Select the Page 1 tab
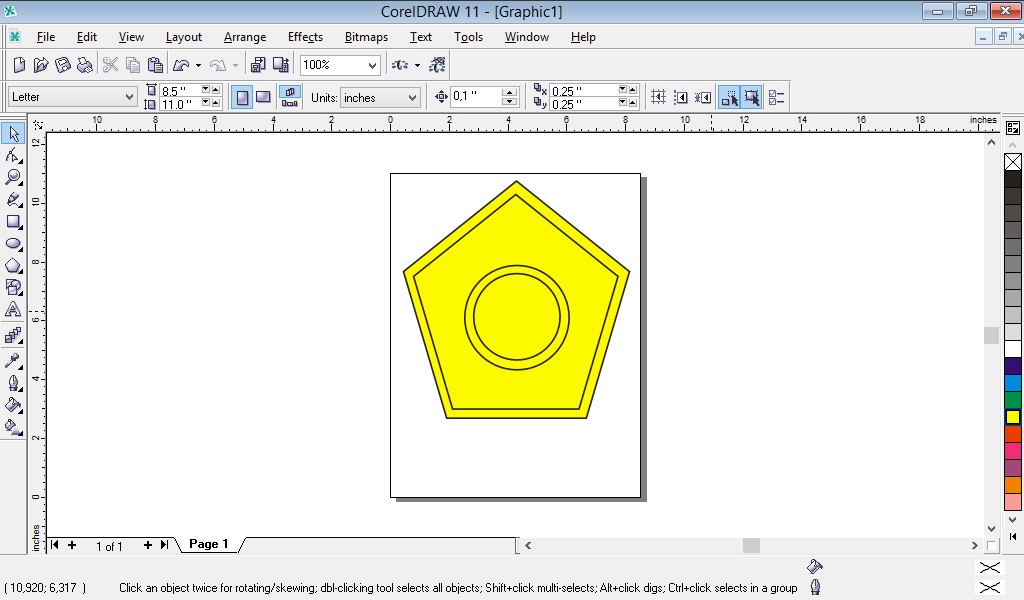The height and width of the screenshot is (600, 1024). [x=209, y=544]
